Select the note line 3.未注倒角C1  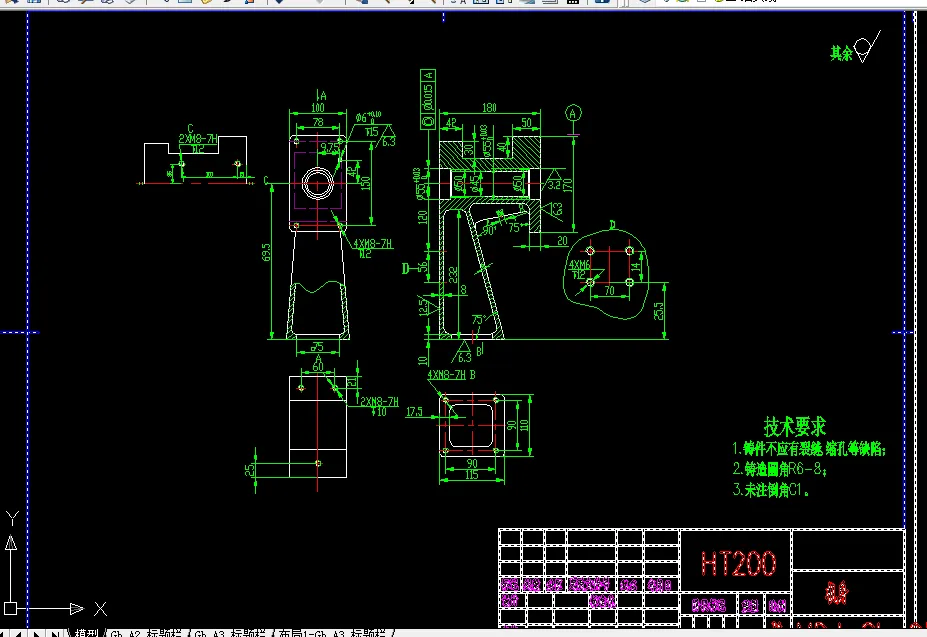coord(771,490)
